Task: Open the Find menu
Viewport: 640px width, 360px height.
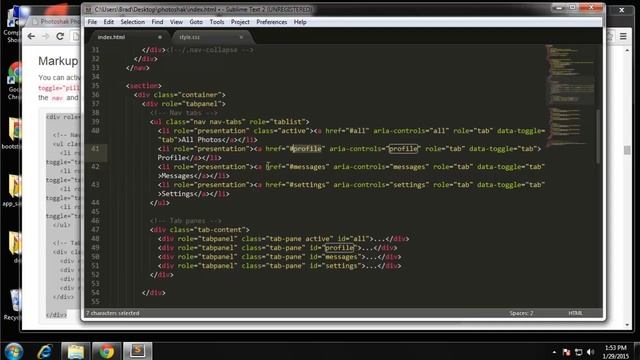Action: tap(157, 22)
